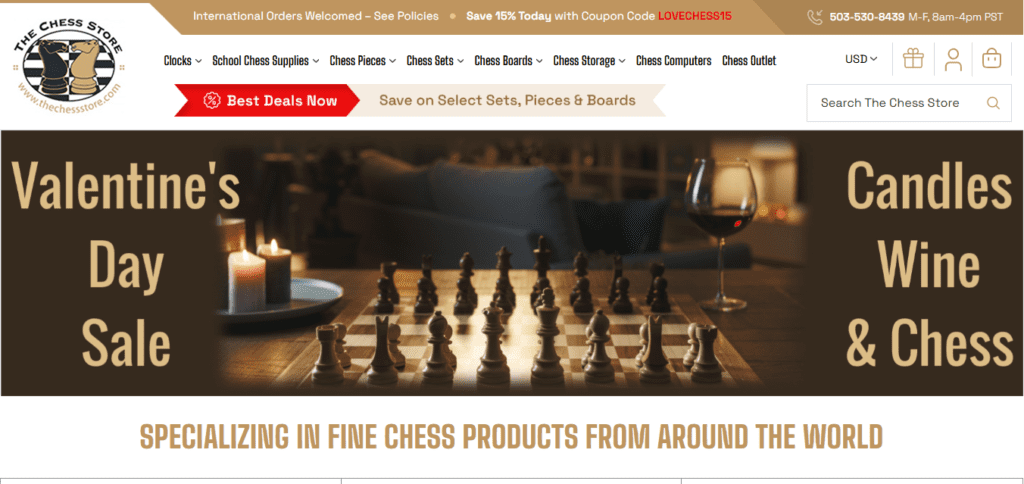The width and height of the screenshot is (1024, 484).
Task: Open the Chess Sets dropdown
Action: 435,61
